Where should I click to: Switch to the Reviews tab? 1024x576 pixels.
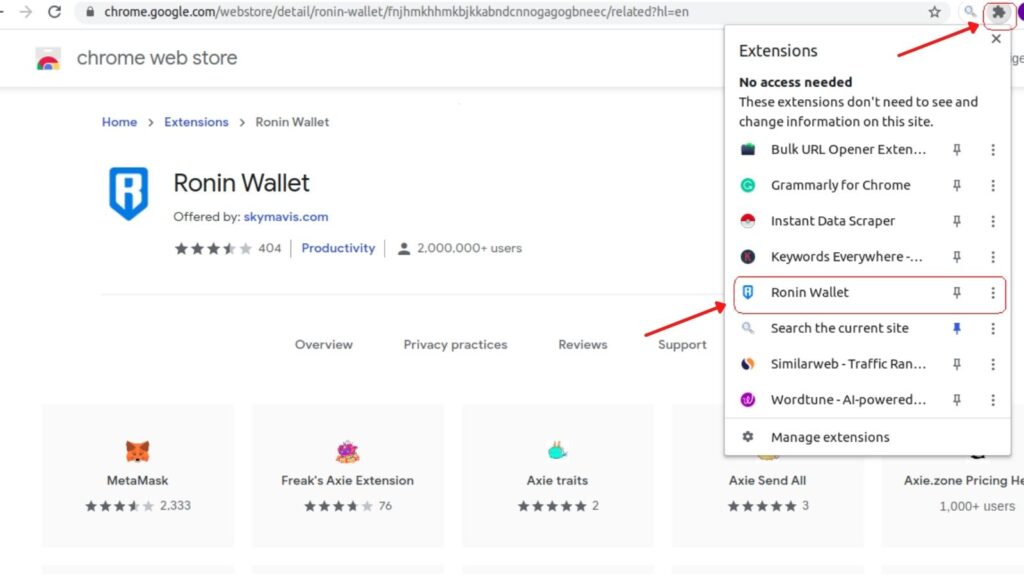(583, 345)
